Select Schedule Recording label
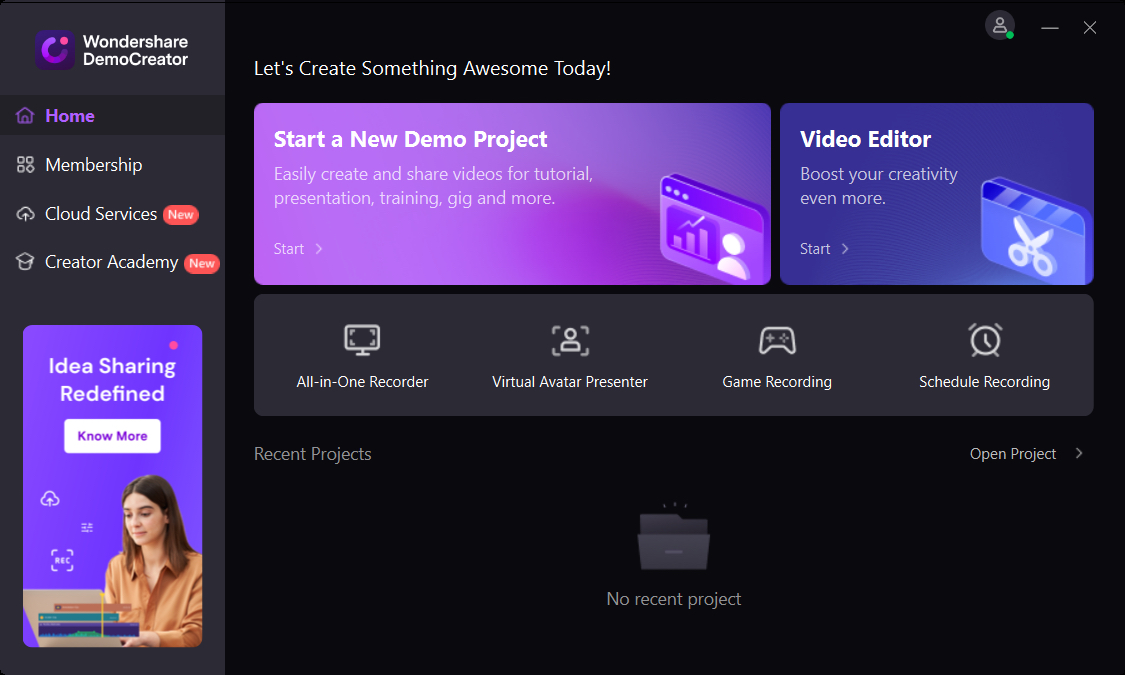1125x675 pixels. tap(984, 382)
